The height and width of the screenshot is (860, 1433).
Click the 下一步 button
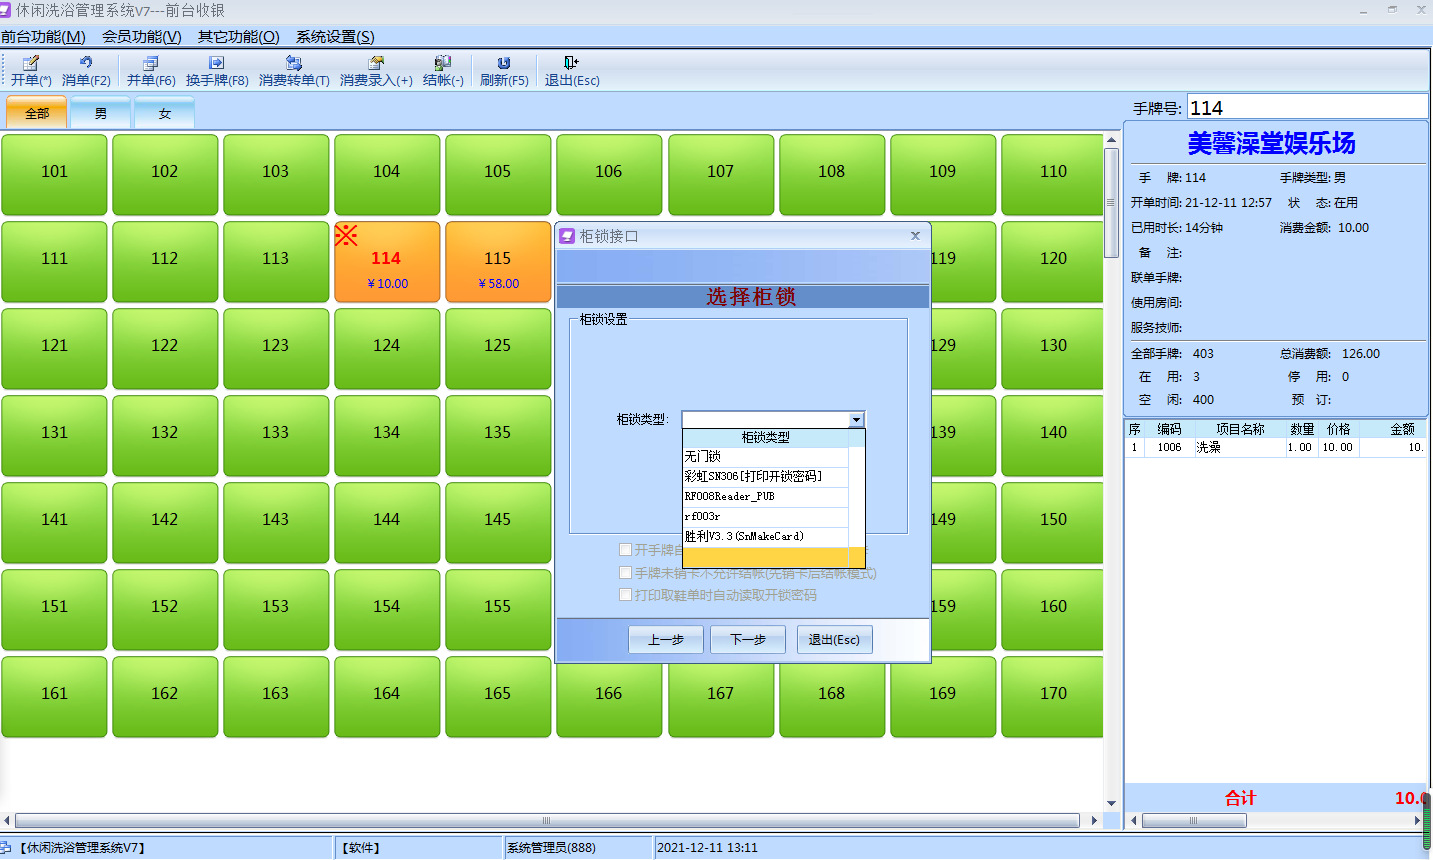748,640
